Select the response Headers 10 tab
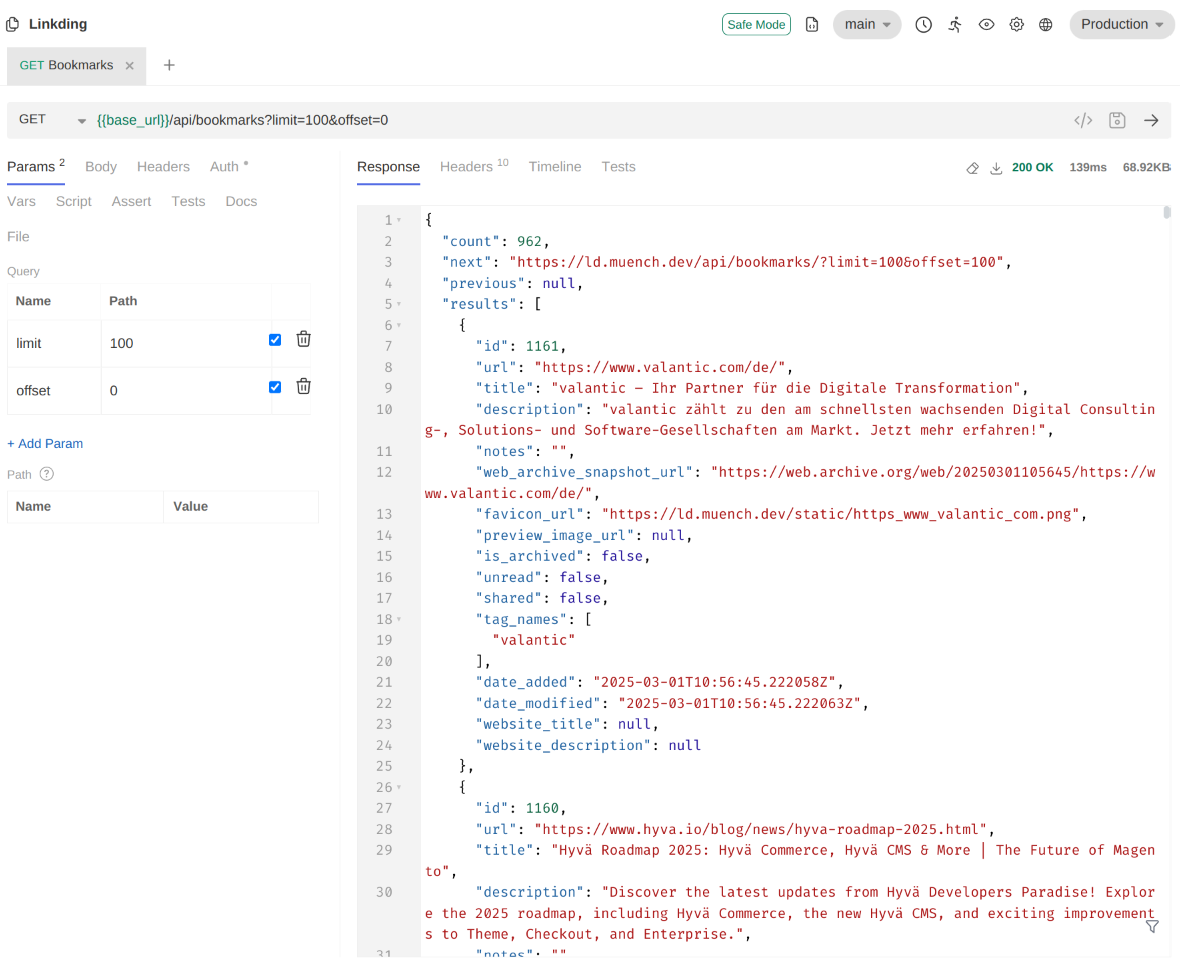The image size is (1180, 966). click(474, 167)
